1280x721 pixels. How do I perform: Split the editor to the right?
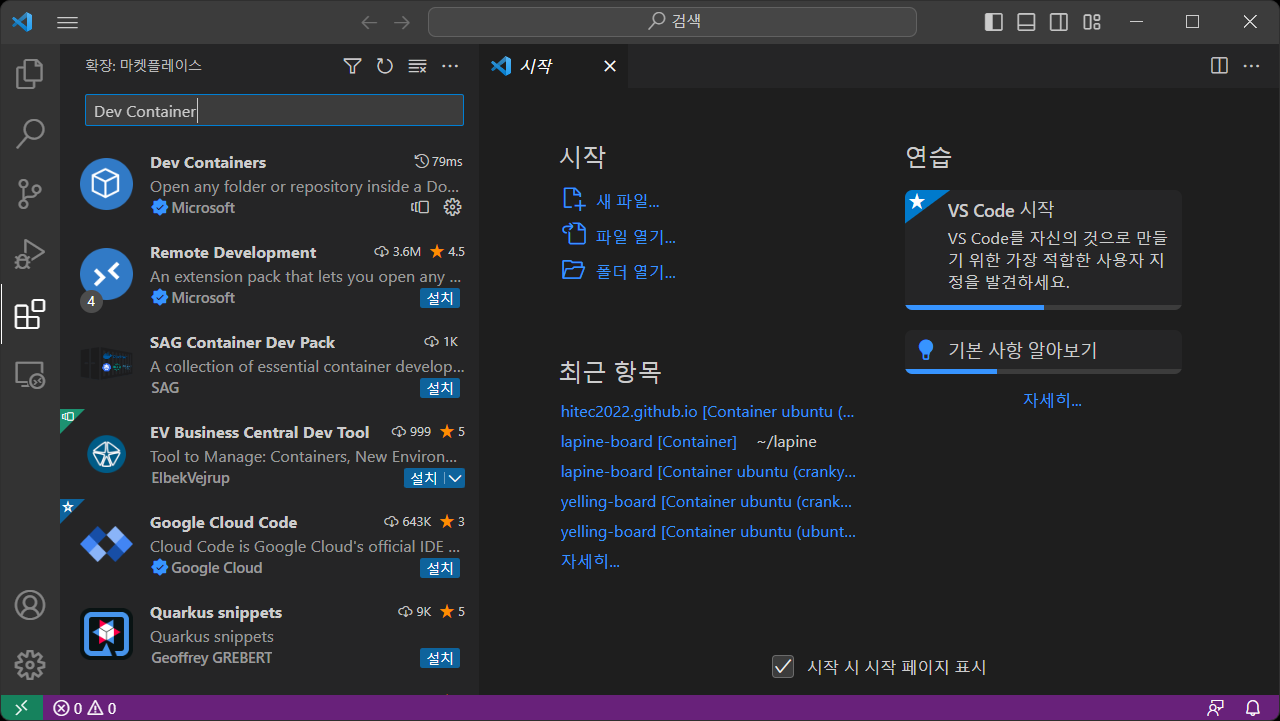pos(1219,66)
